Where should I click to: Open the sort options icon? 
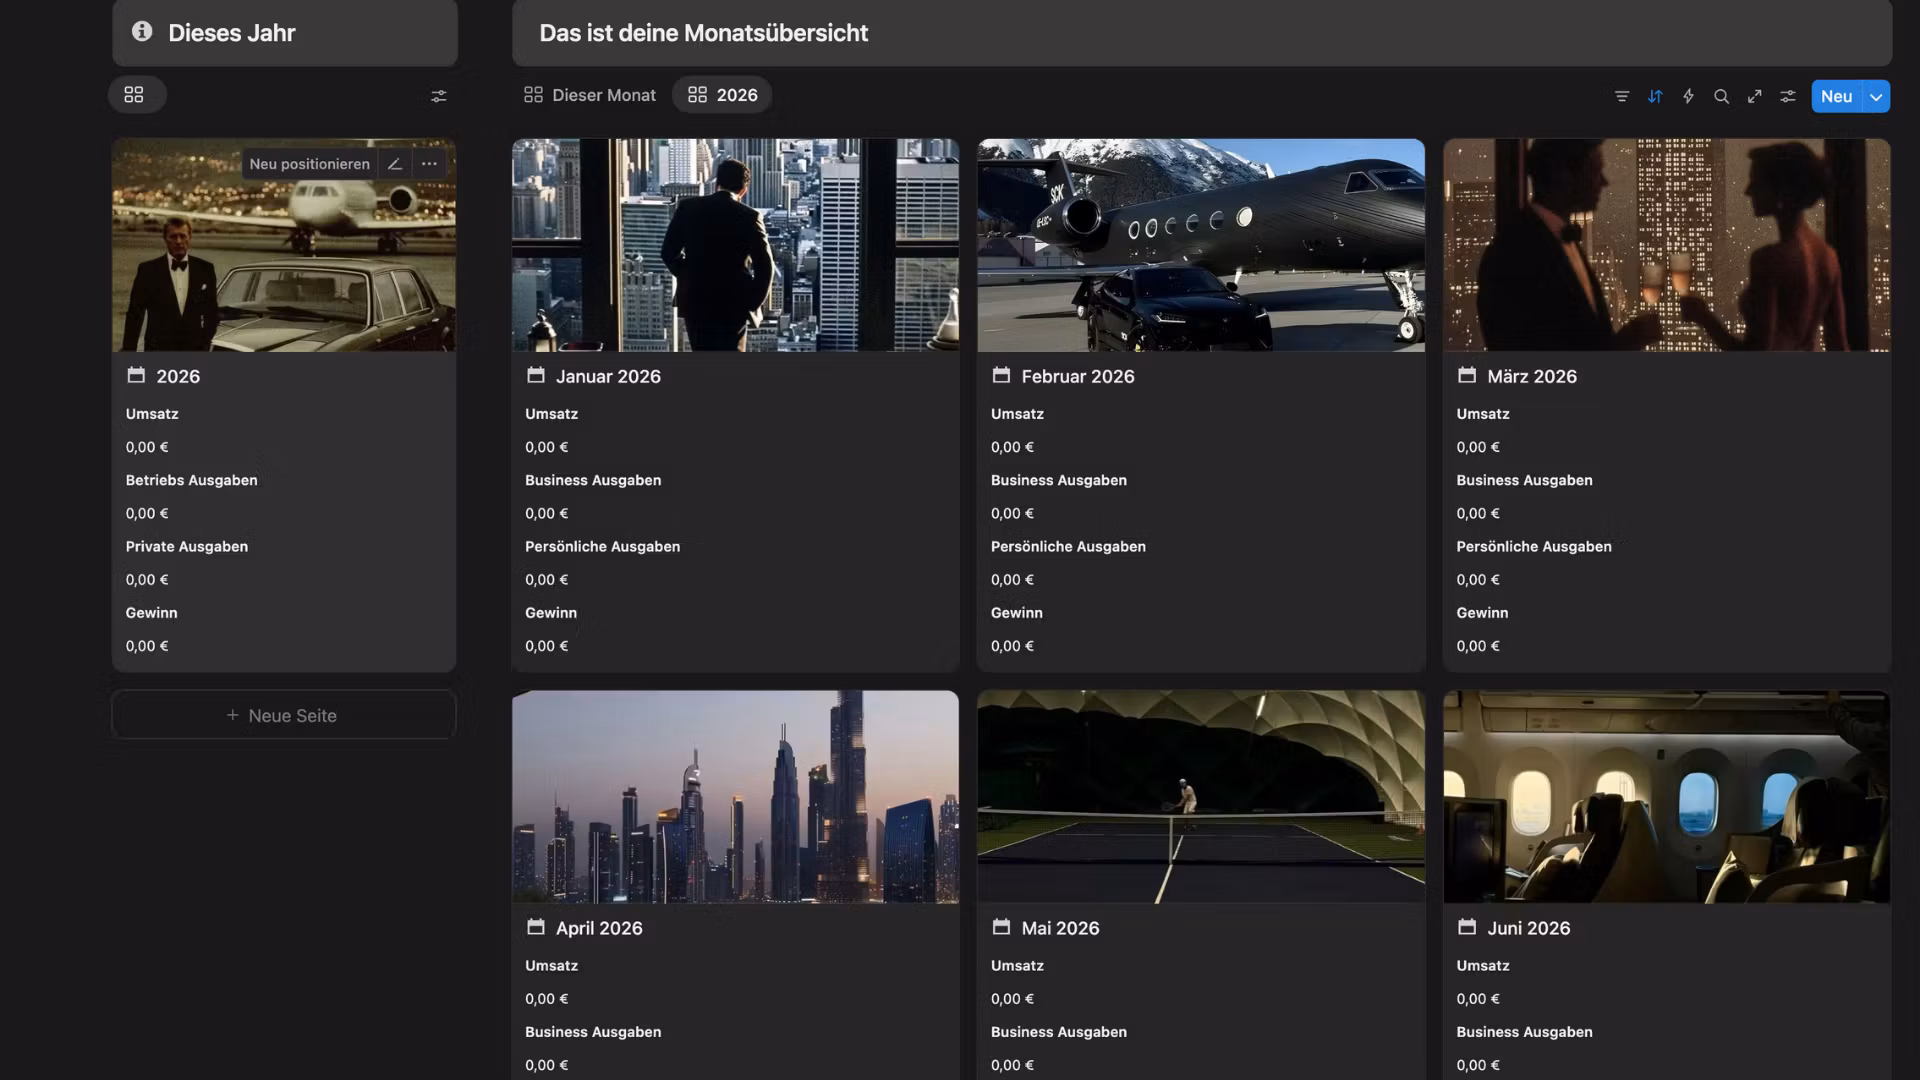[1655, 96]
